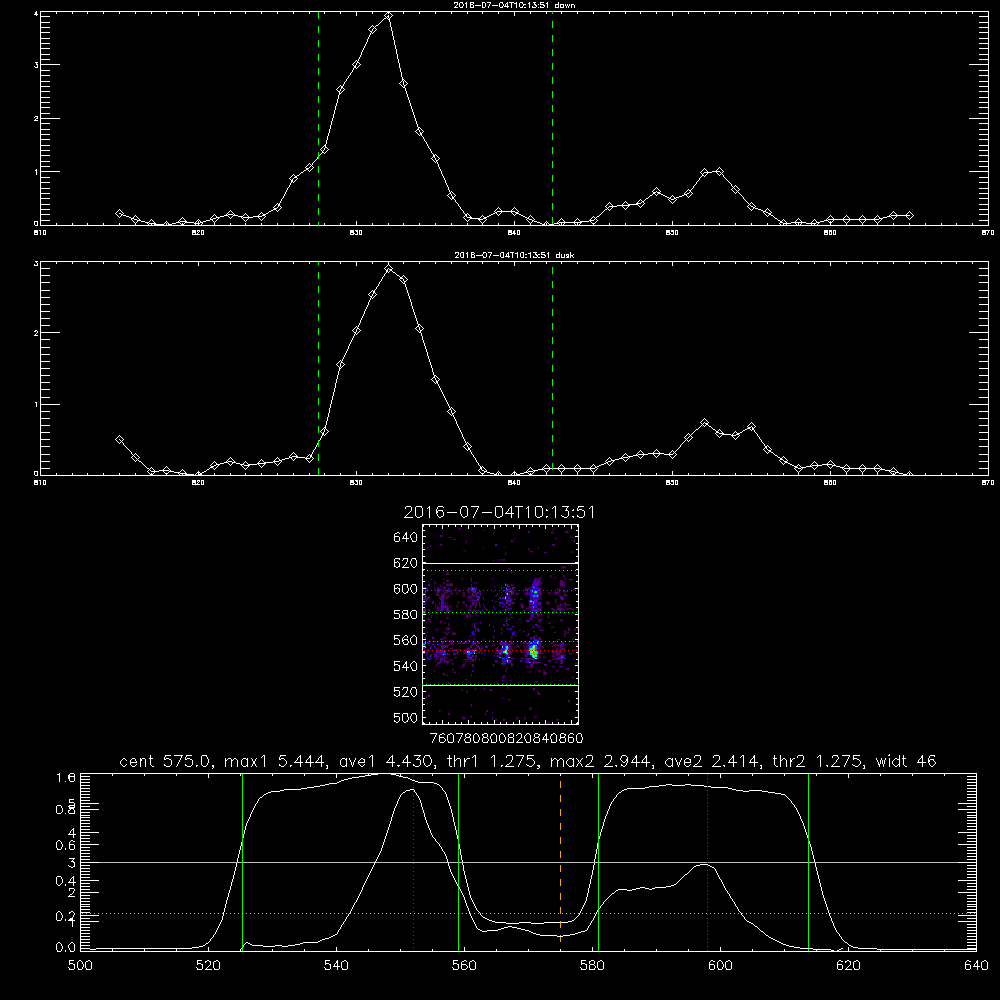1000x1000 pixels.
Task: Click heatmap y-axis label 500
Action: (406, 717)
